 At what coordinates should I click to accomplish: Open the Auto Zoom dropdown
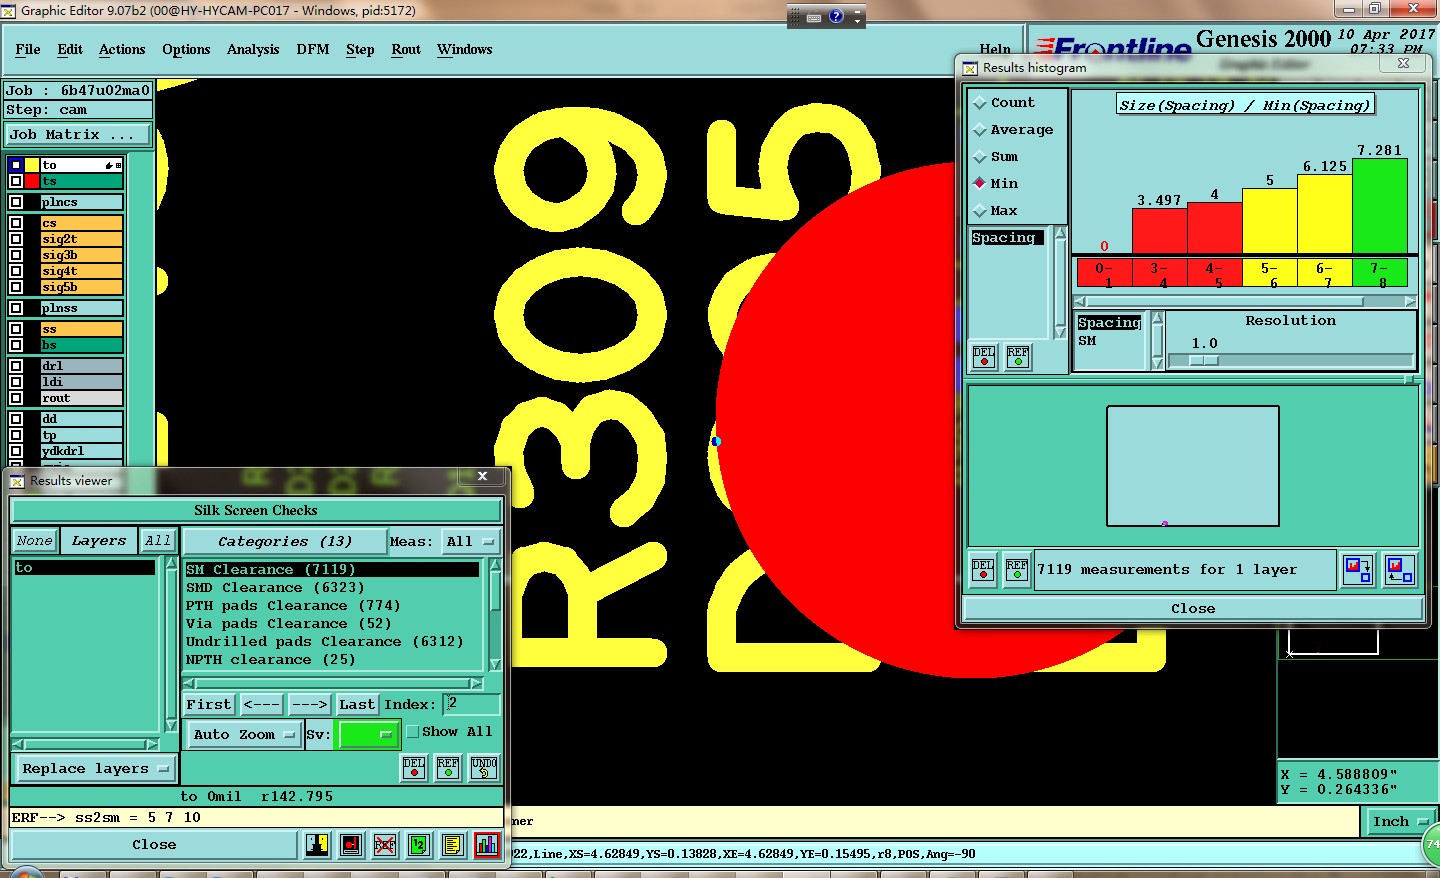pyautogui.click(x=244, y=734)
